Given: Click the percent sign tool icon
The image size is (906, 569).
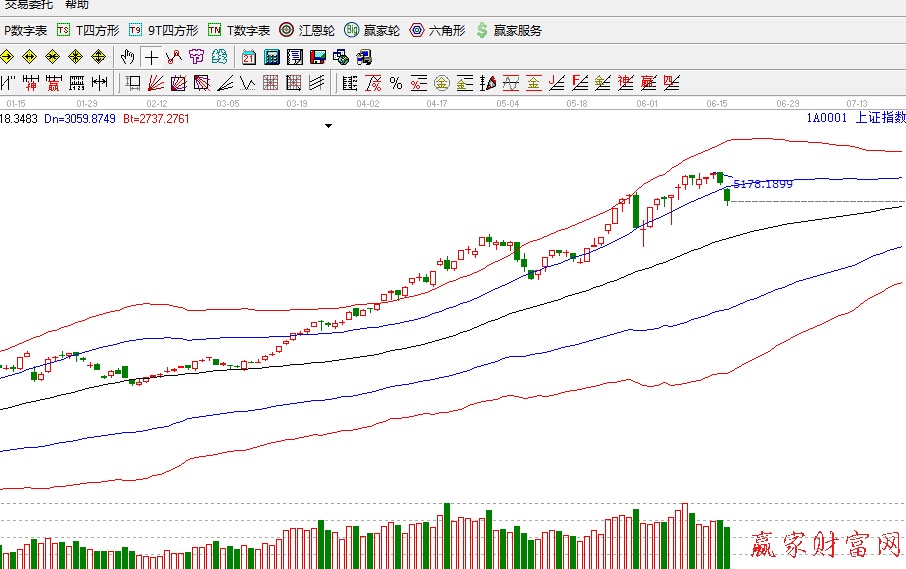Looking at the screenshot, I should [395, 82].
